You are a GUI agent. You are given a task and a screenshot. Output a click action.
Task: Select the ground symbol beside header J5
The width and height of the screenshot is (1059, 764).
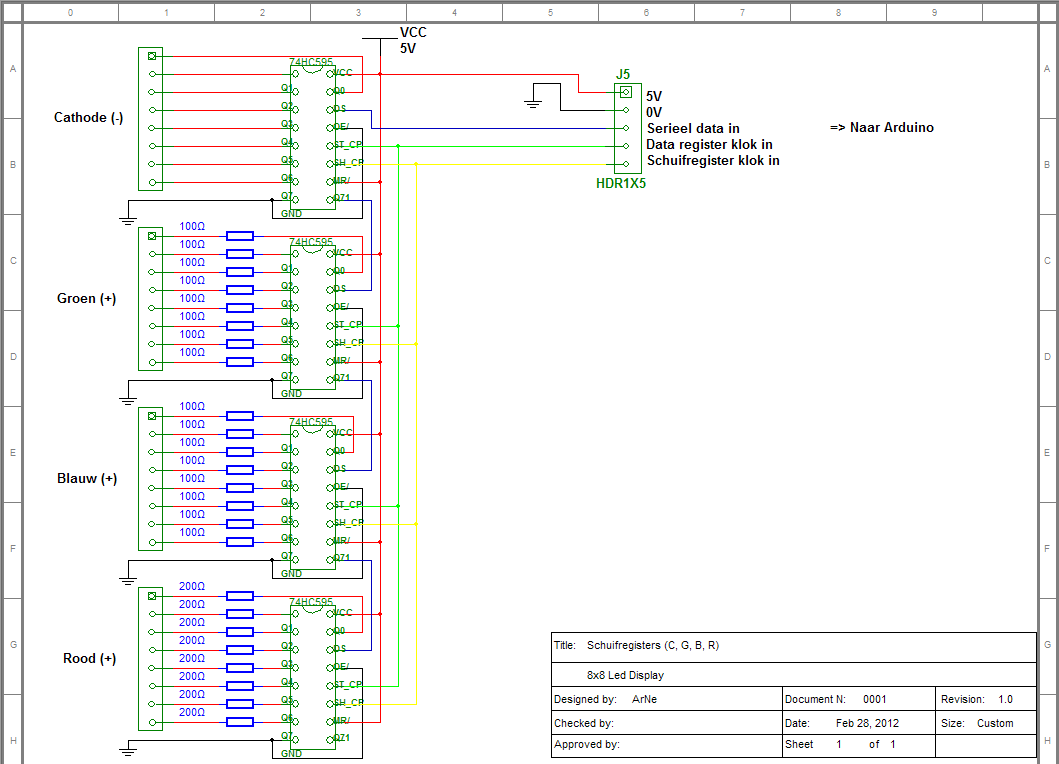click(x=535, y=97)
